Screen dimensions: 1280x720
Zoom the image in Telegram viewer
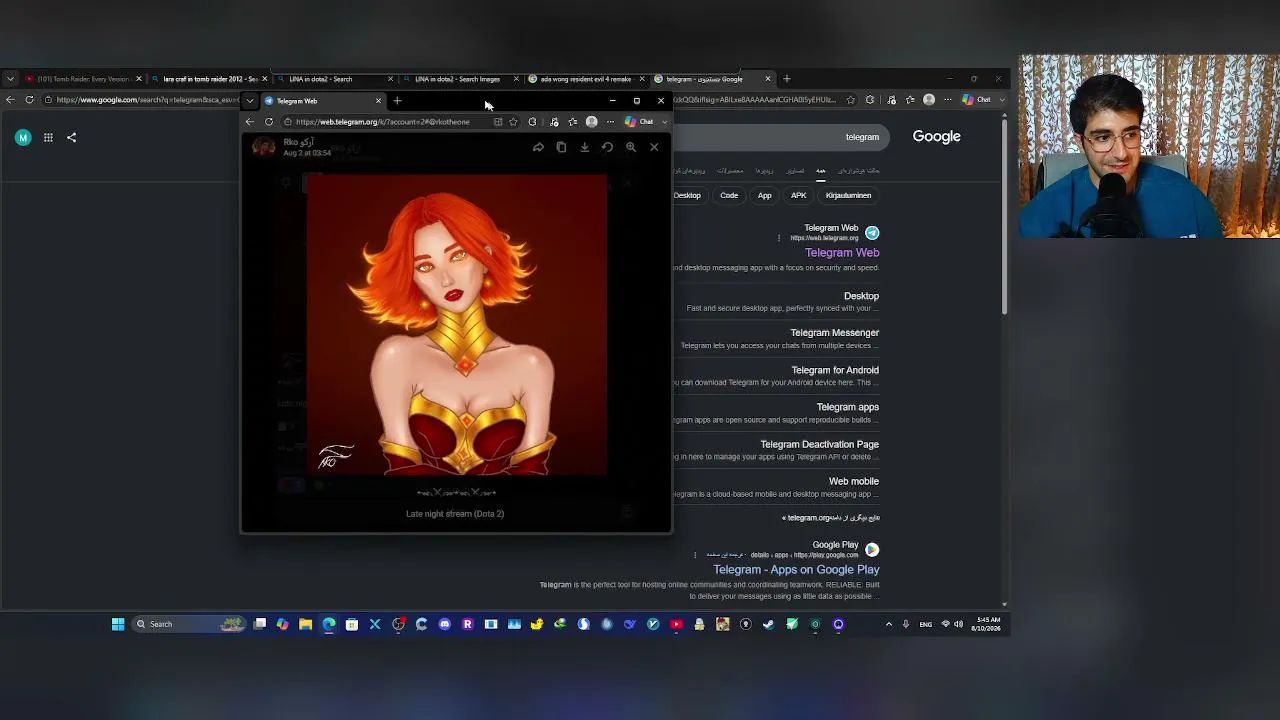[x=631, y=147]
